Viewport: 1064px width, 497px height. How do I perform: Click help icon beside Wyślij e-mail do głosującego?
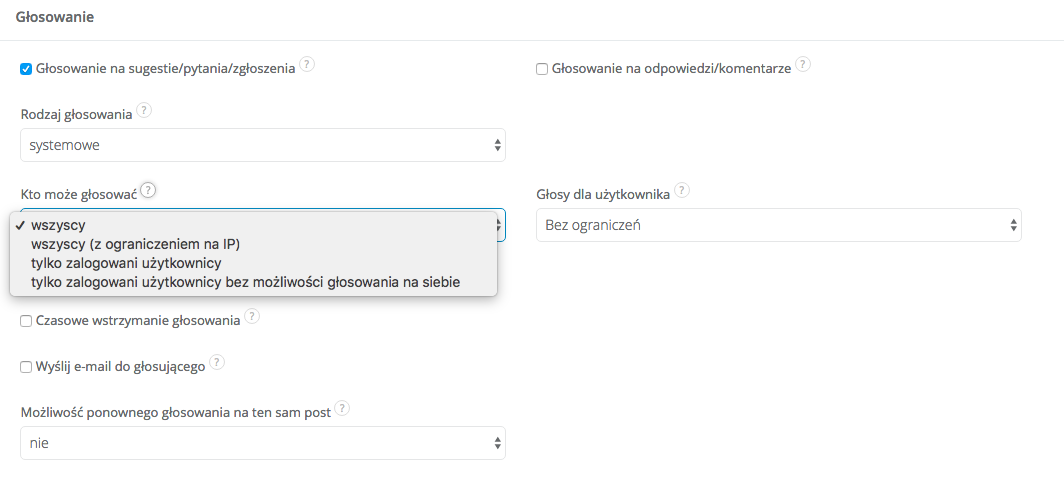click(217, 363)
